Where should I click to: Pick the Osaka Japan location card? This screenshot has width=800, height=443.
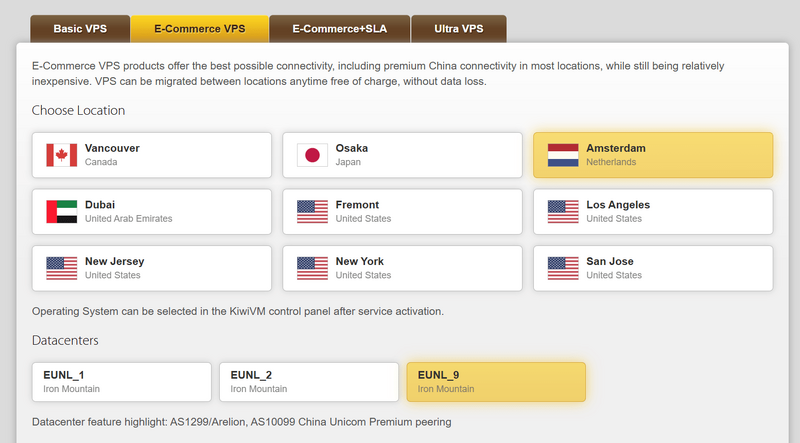pyautogui.click(x=403, y=155)
